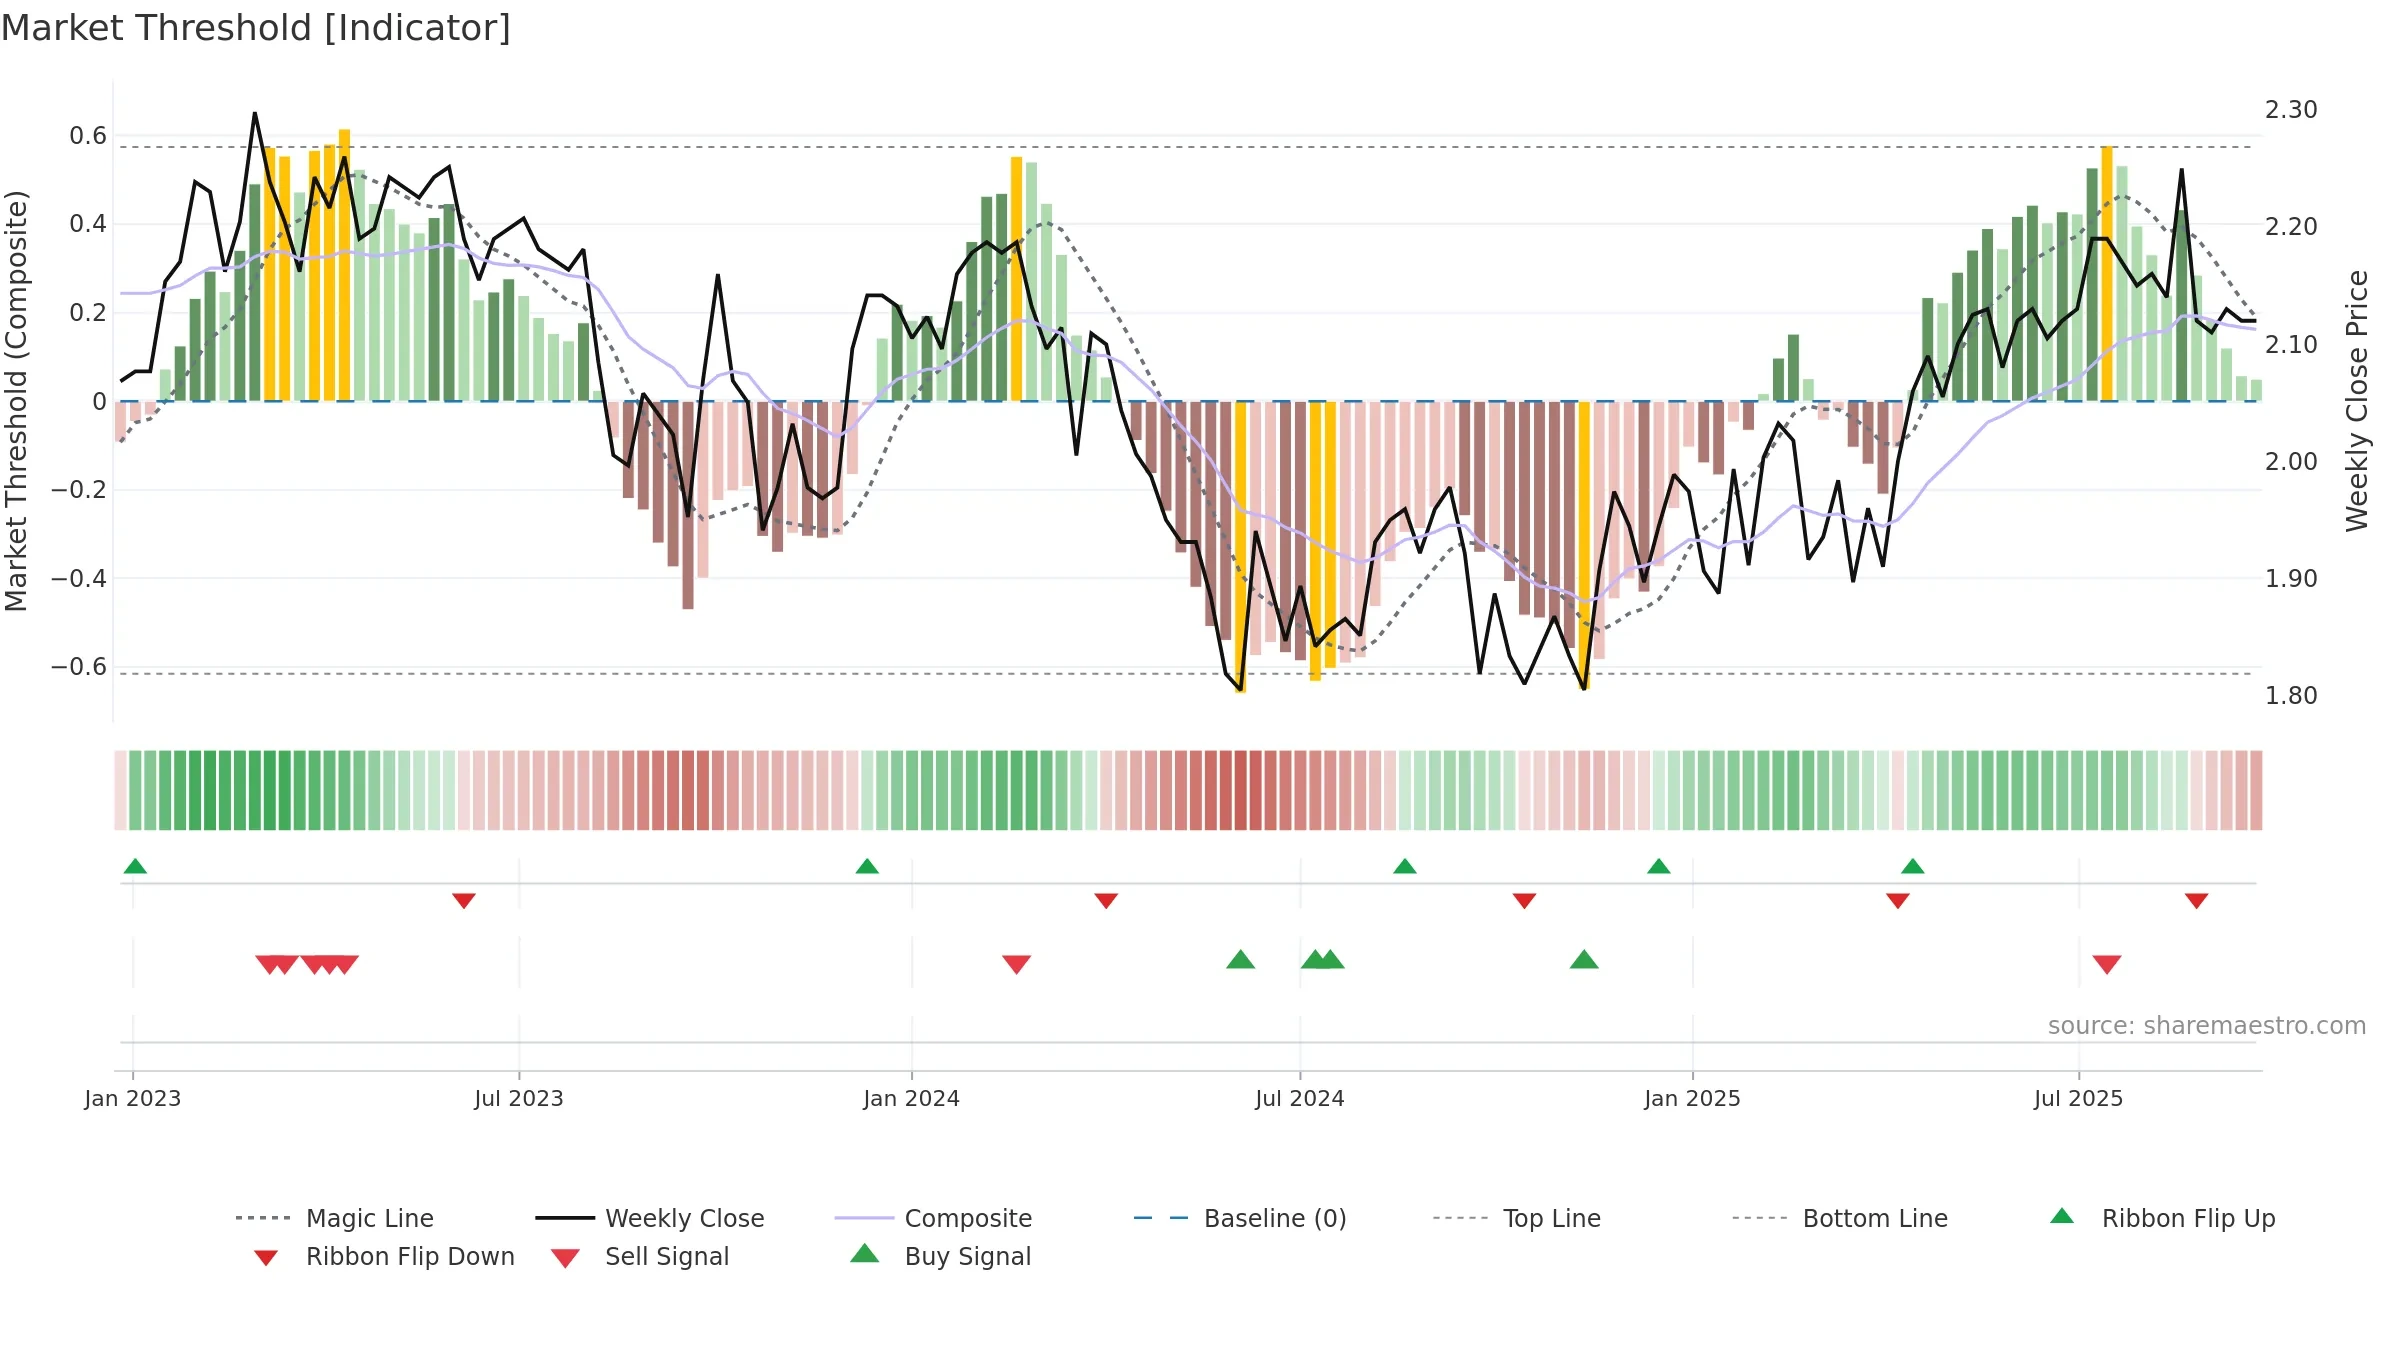Click the last ribbon flip down marker in 2025
The width and height of the screenshot is (2400, 1350).
coord(2197,901)
